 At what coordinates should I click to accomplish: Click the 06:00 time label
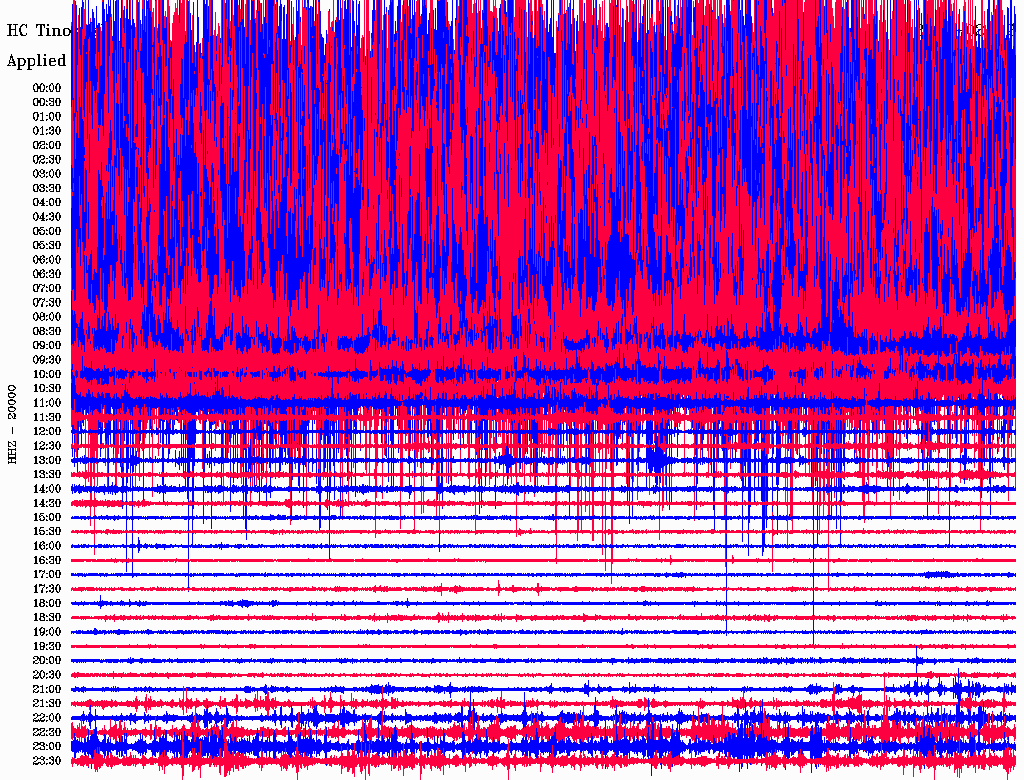47,260
